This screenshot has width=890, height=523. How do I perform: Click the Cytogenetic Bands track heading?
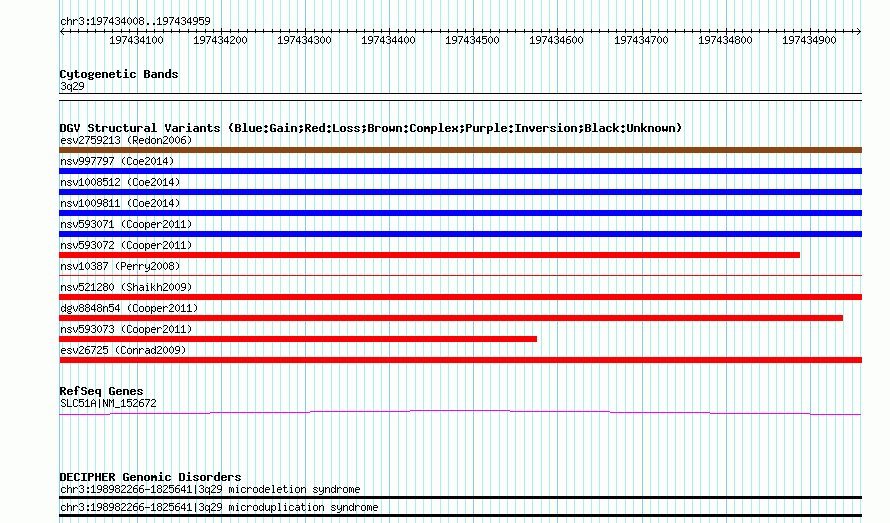click(x=119, y=74)
